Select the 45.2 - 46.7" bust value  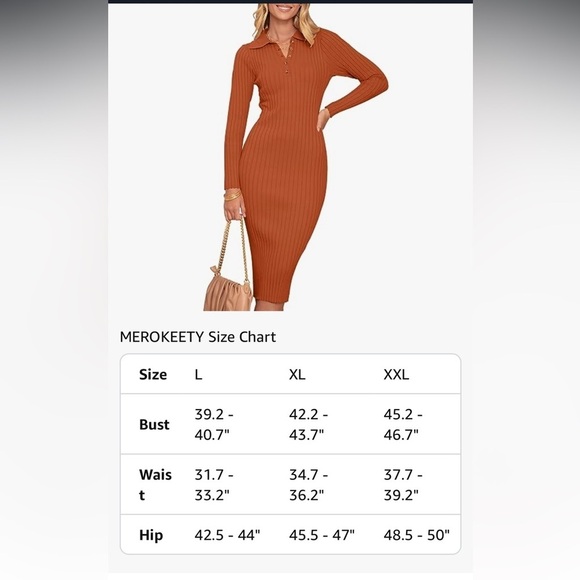(x=403, y=424)
